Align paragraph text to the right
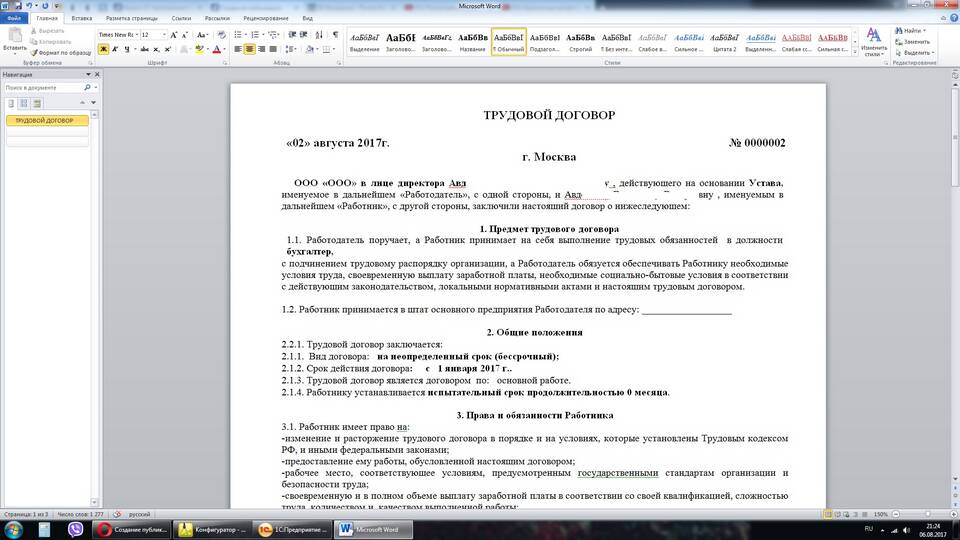This screenshot has height=540, width=960. coord(261,50)
